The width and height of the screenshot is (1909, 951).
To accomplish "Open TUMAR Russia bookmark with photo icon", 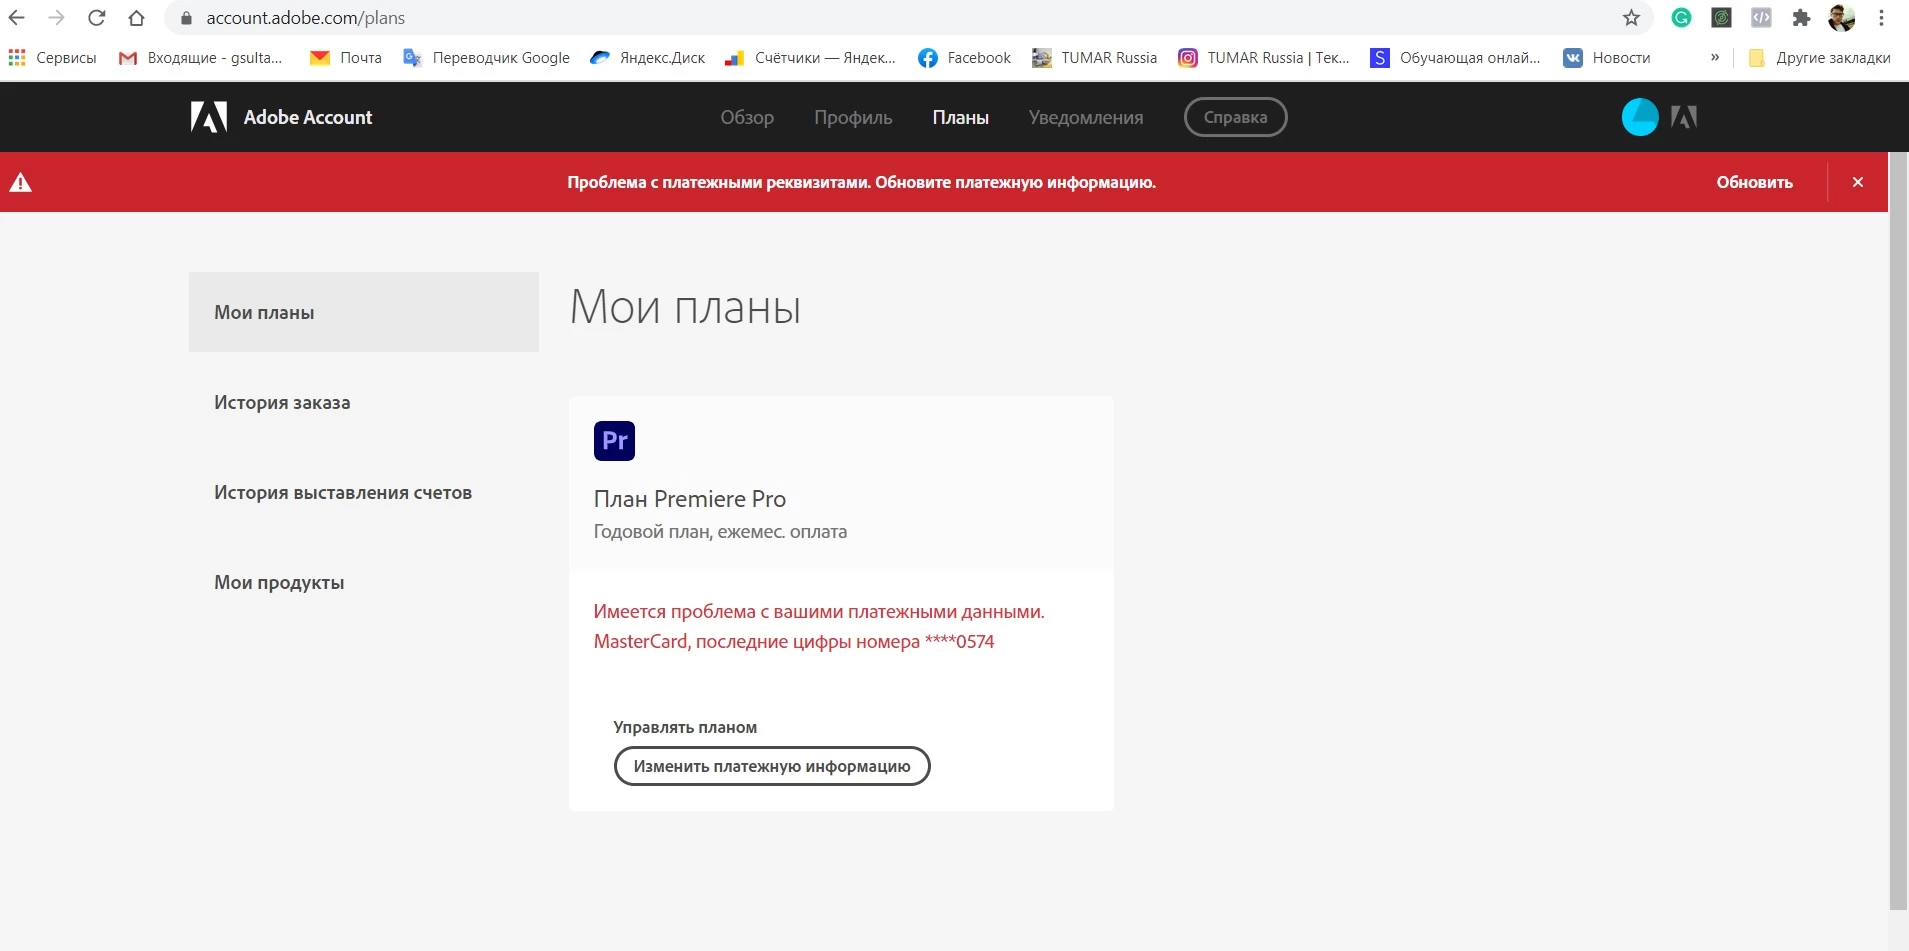I will click(x=1095, y=58).
